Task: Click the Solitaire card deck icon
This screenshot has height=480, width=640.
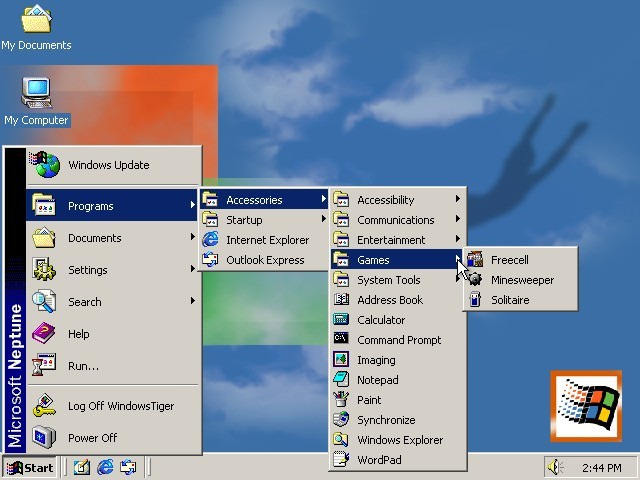Action: tap(475, 300)
